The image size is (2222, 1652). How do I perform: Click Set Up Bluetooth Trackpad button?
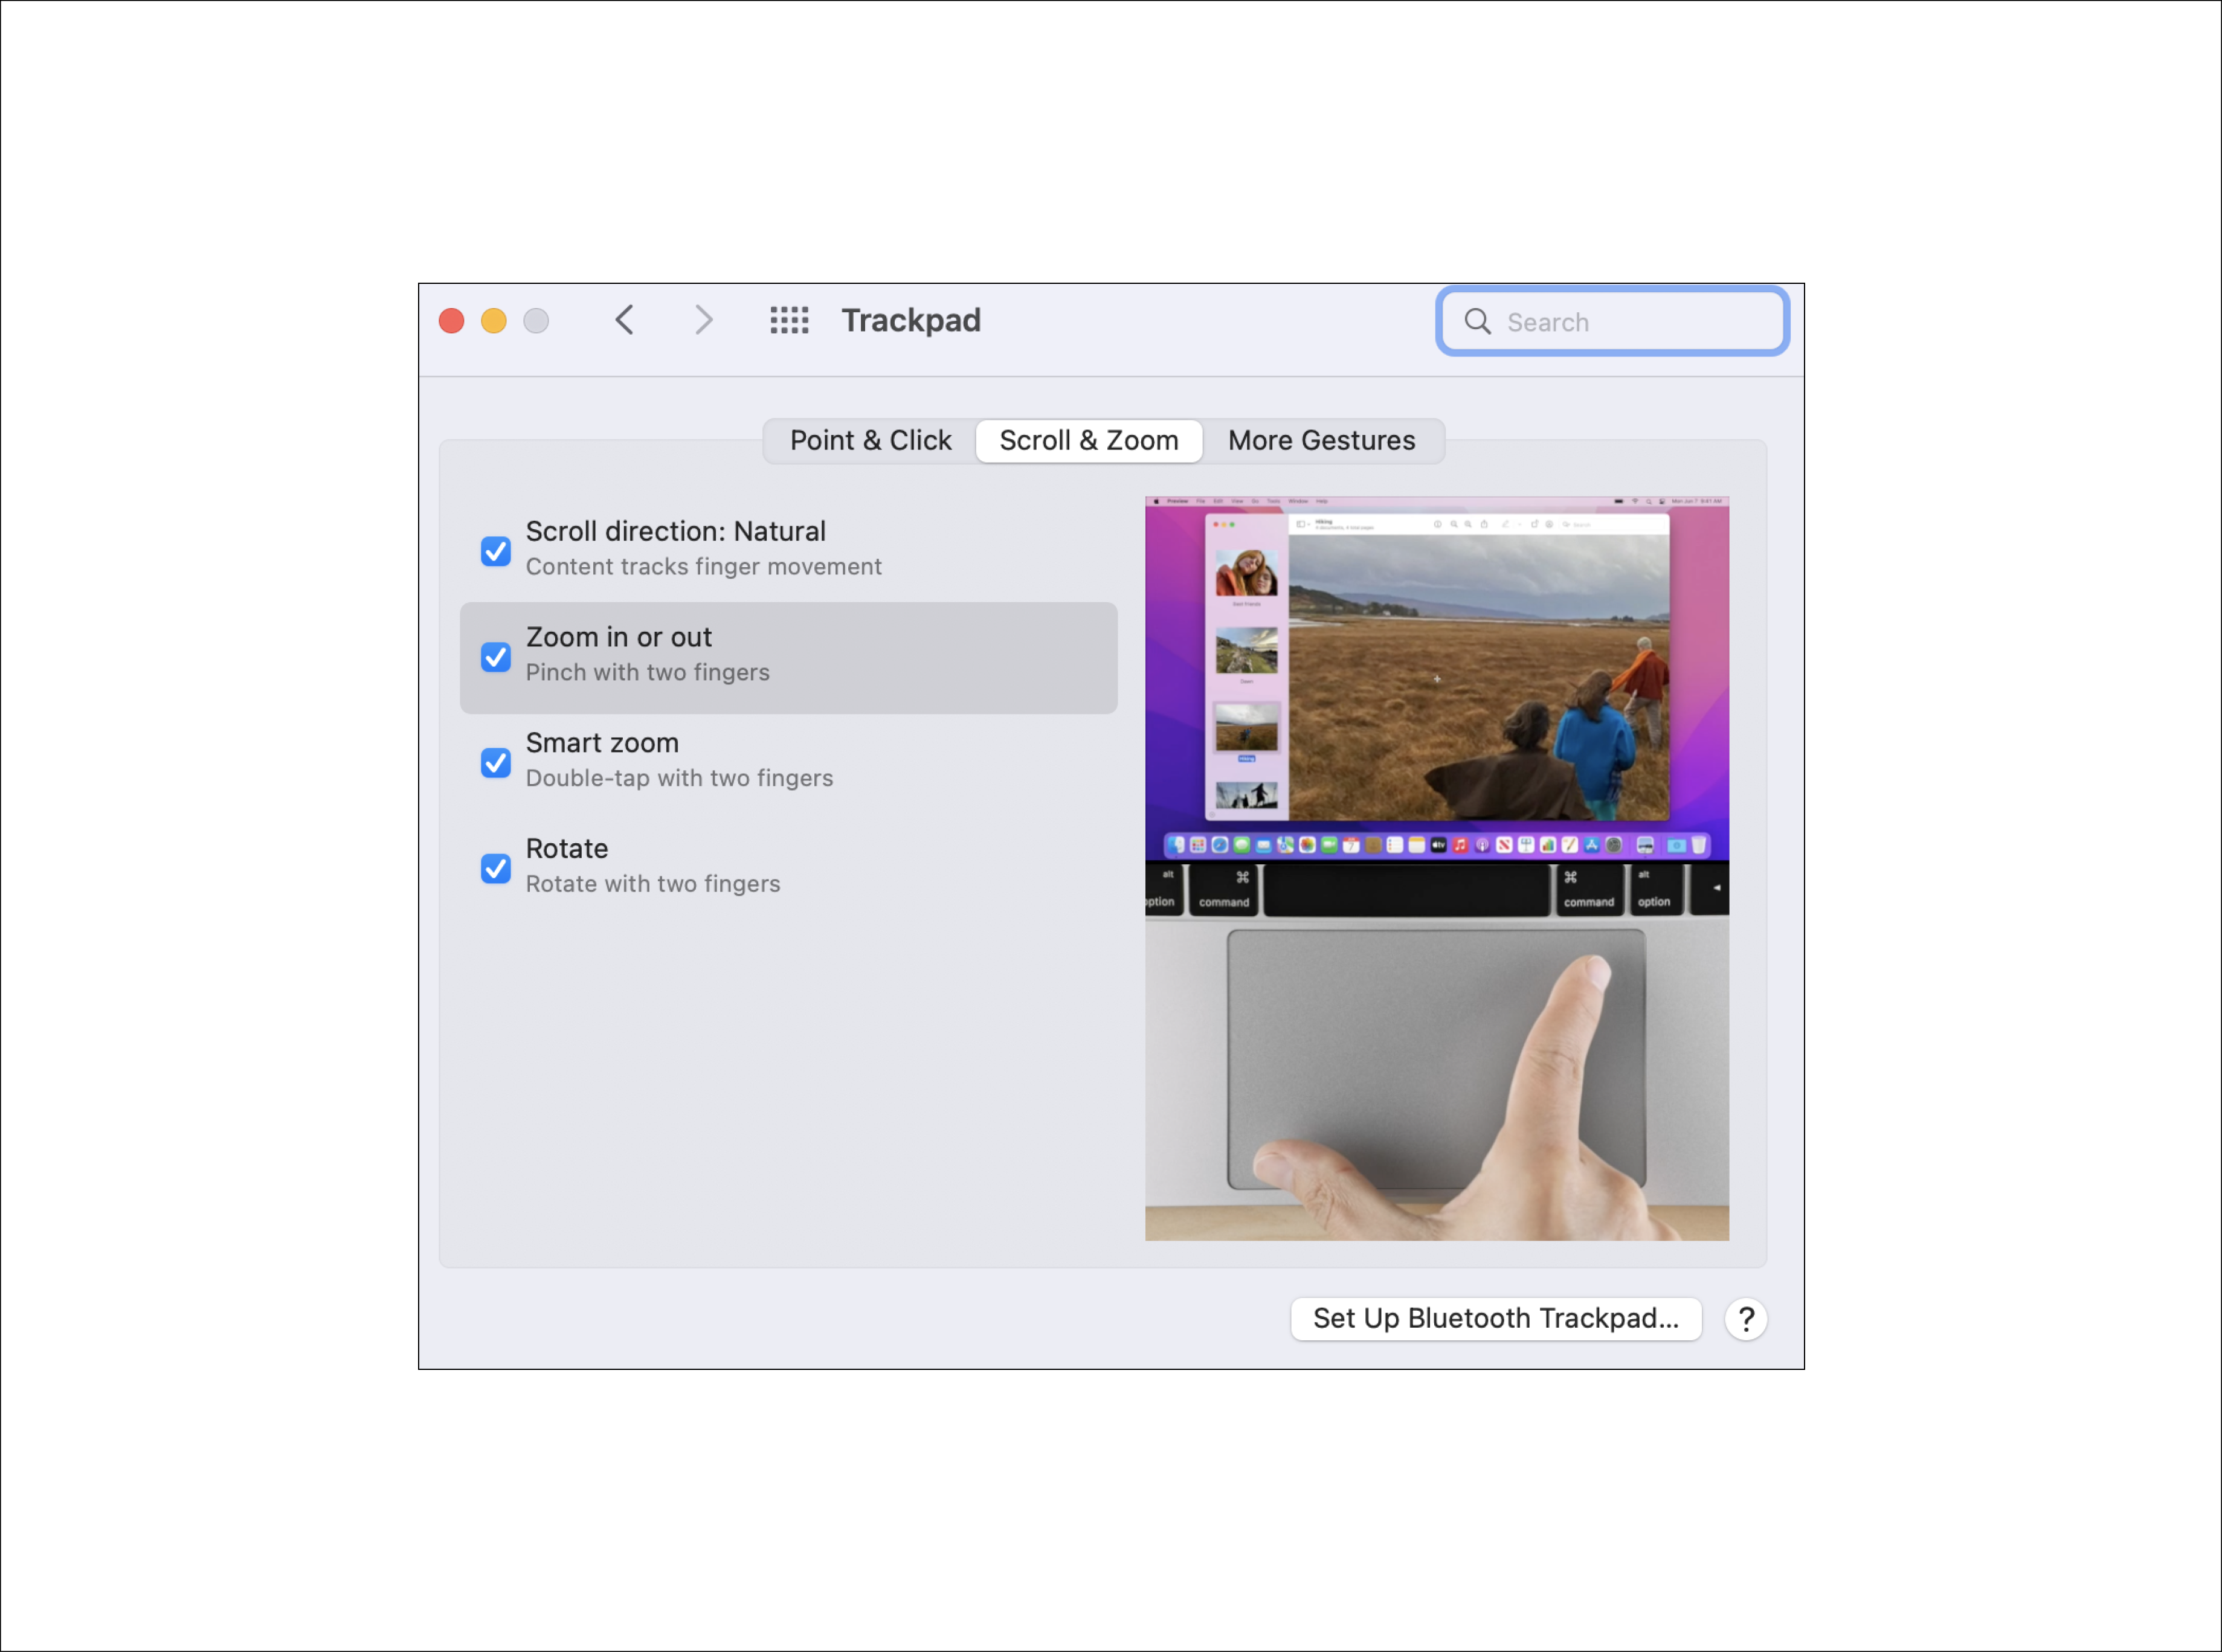pyautogui.click(x=1495, y=1318)
